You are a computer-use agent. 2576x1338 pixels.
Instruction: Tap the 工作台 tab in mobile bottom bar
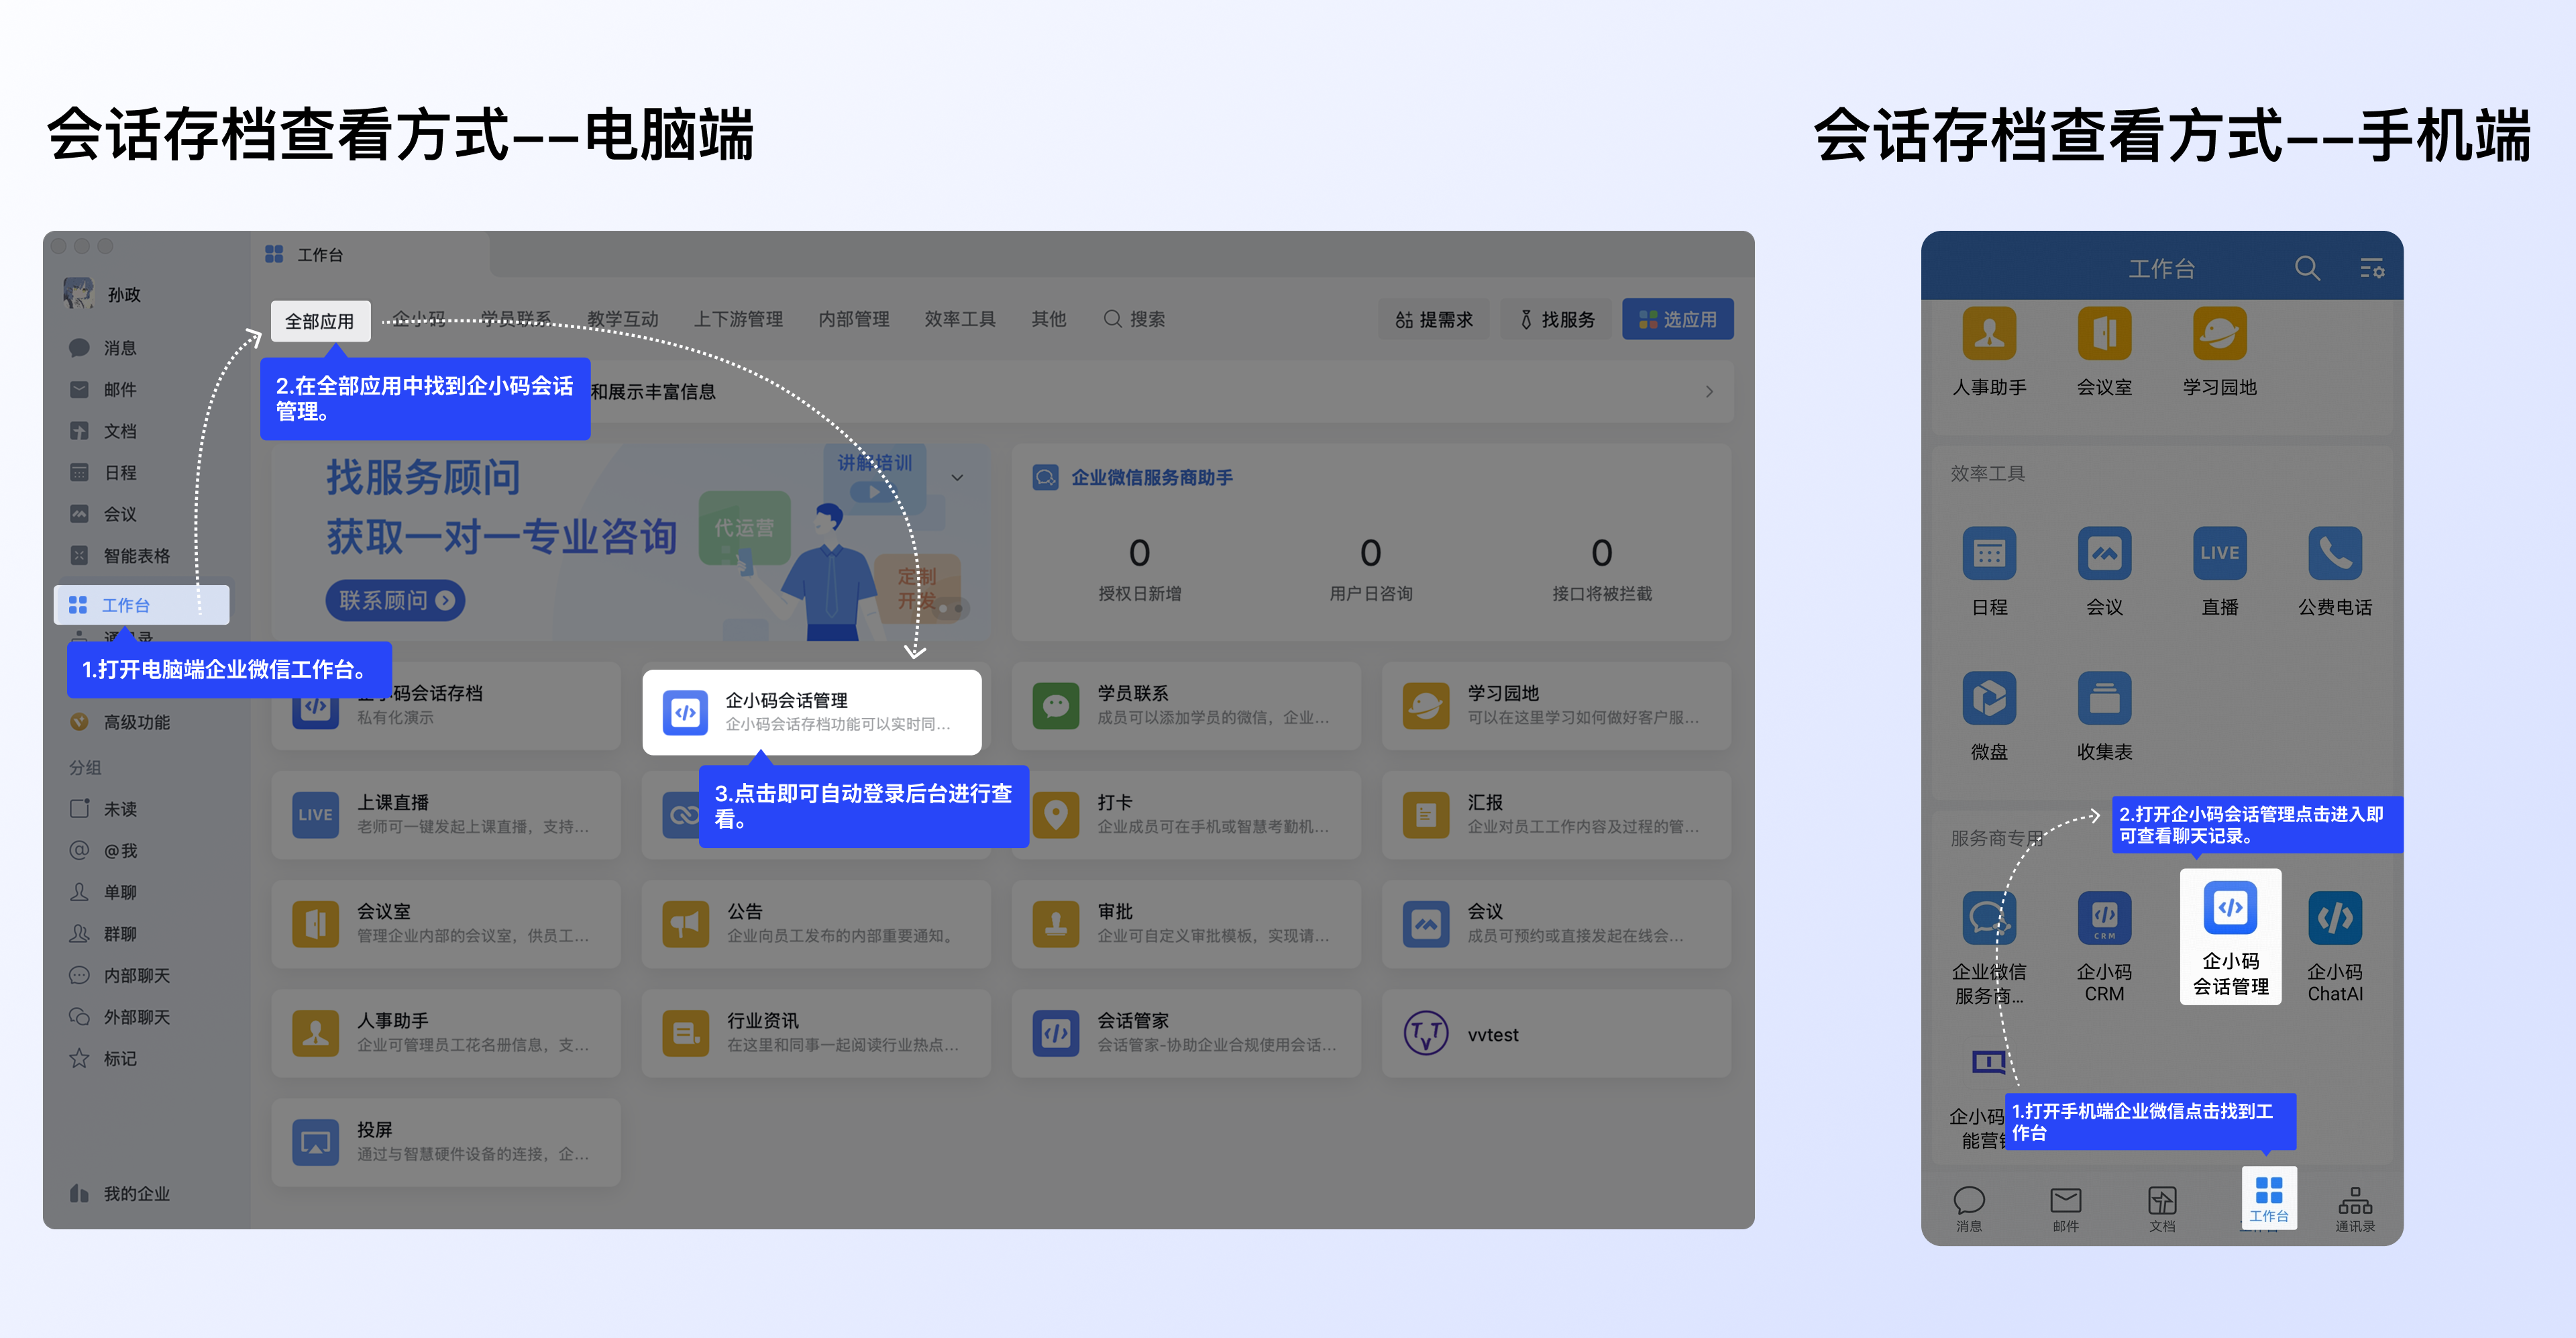[2268, 1198]
